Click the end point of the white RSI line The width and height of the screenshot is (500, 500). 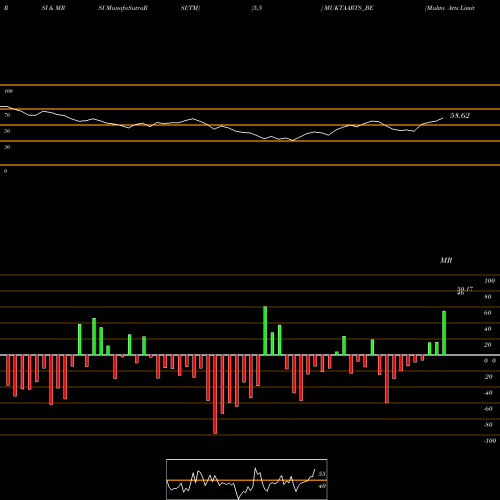[443, 118]
